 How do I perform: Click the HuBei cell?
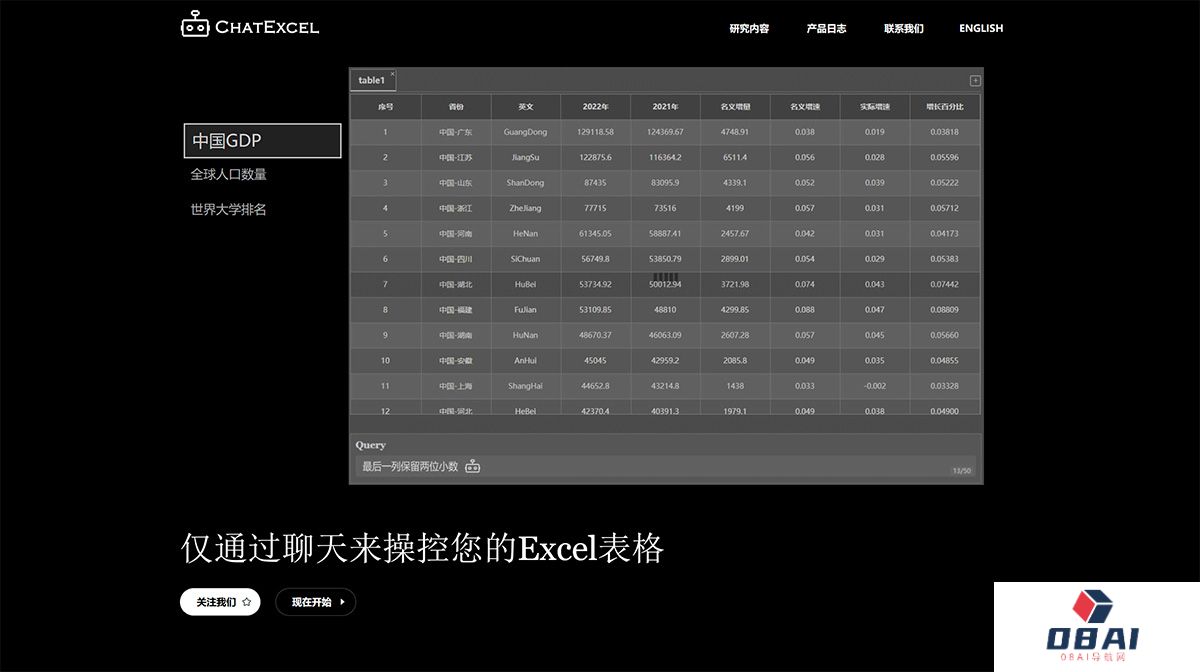(526, 284)
